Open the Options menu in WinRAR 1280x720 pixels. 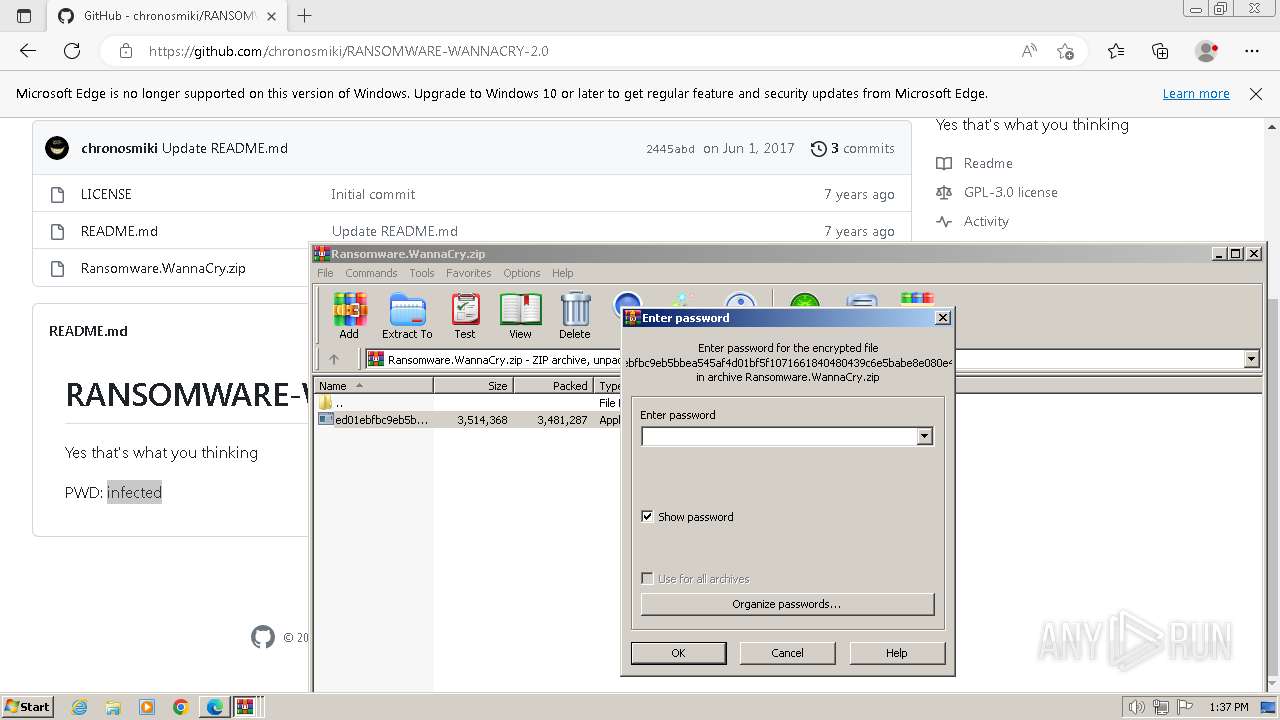point(521,273)
